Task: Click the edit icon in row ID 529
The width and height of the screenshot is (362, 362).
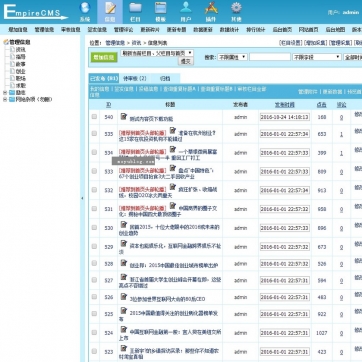Action: pos(124,243)
